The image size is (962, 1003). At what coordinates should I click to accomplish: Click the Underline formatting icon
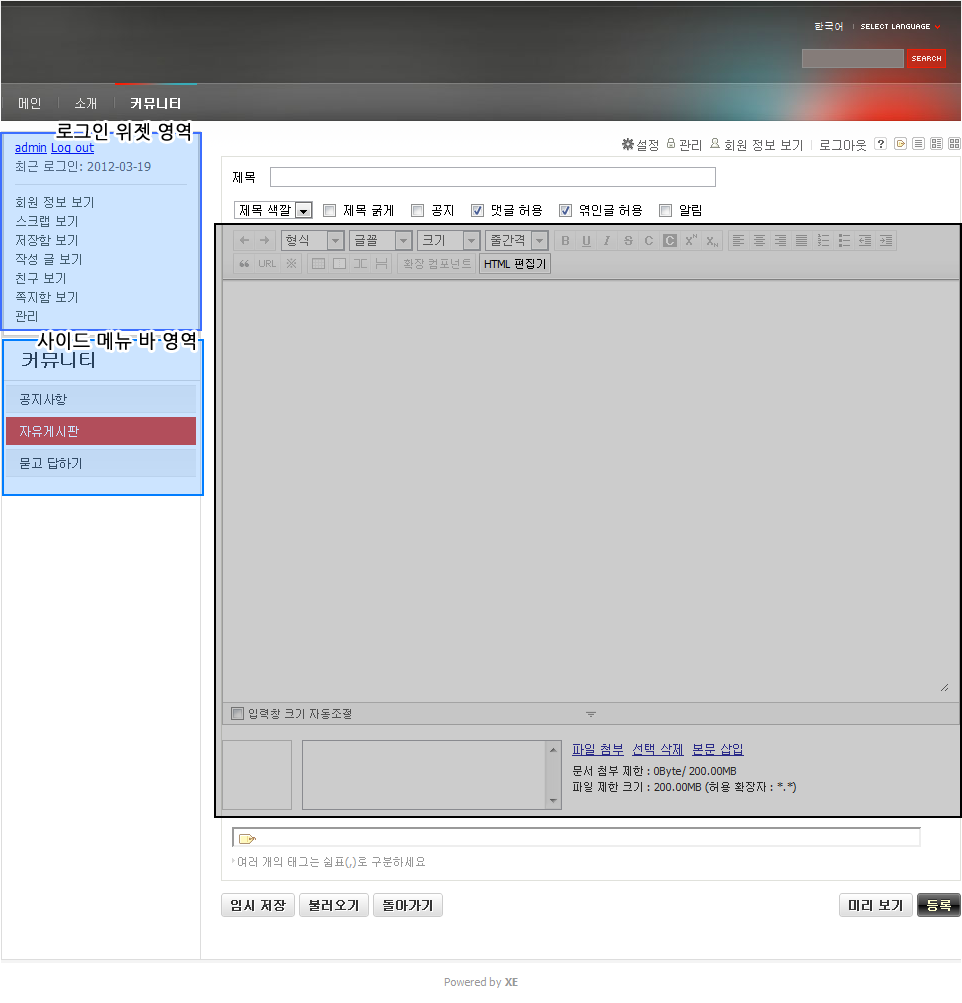click(586, 241)
